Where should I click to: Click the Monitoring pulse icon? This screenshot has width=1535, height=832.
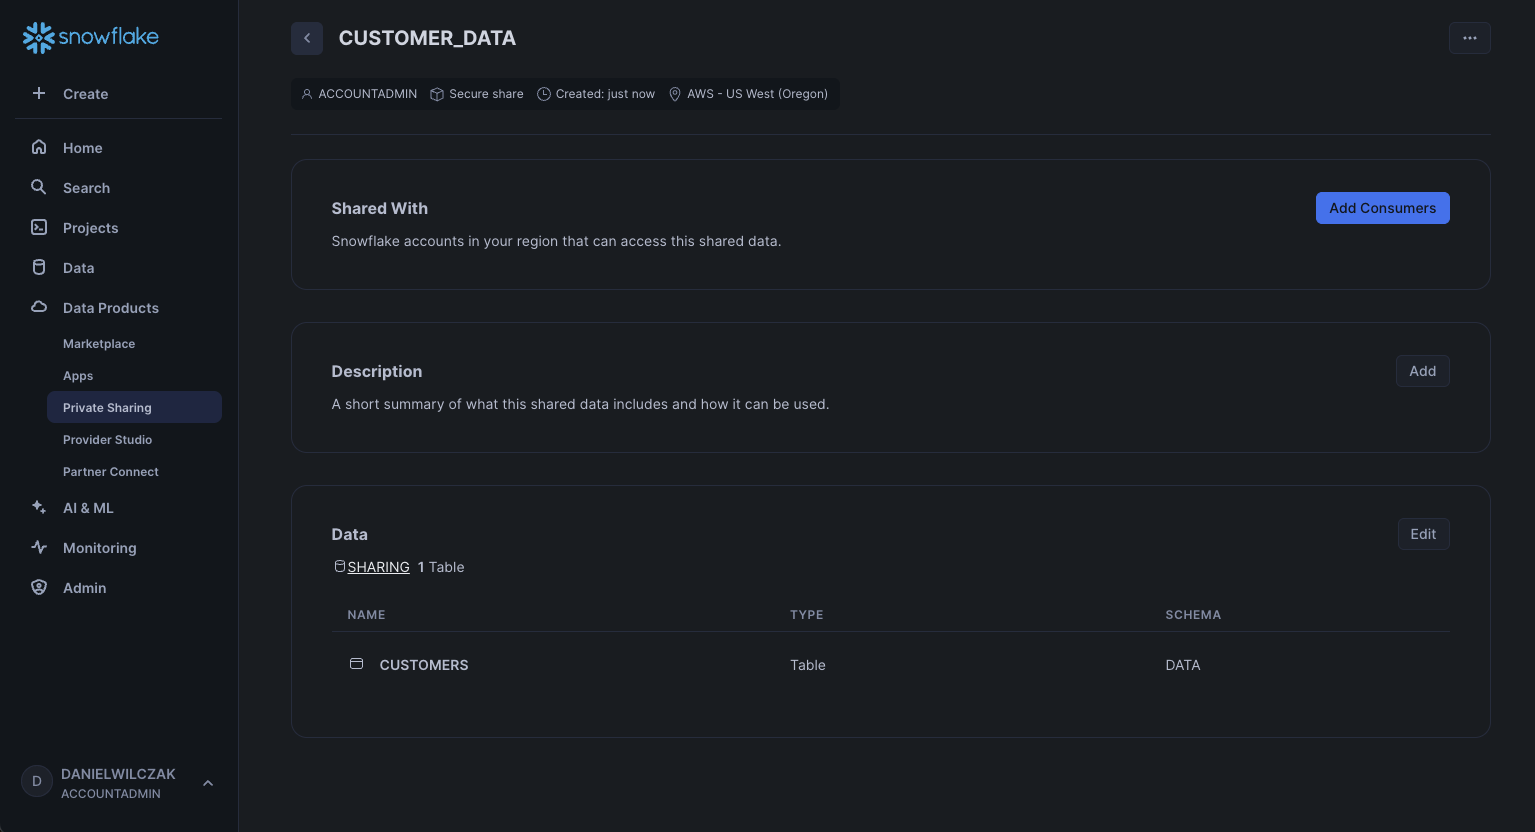[39, 547]
